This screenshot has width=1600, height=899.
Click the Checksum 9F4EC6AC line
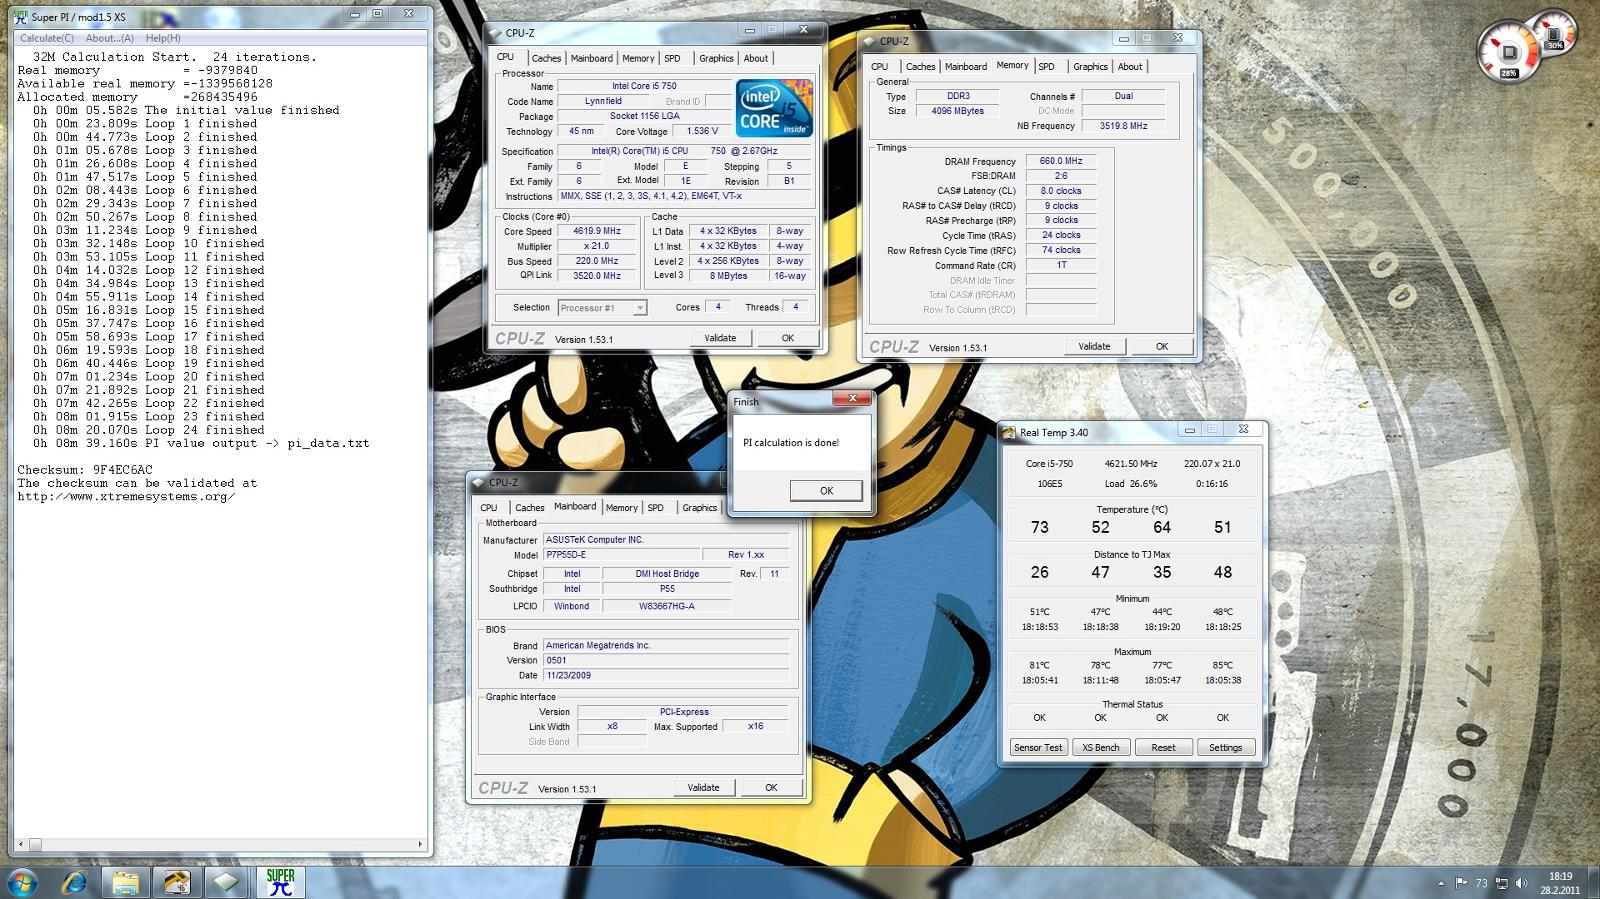pos(85,470)
